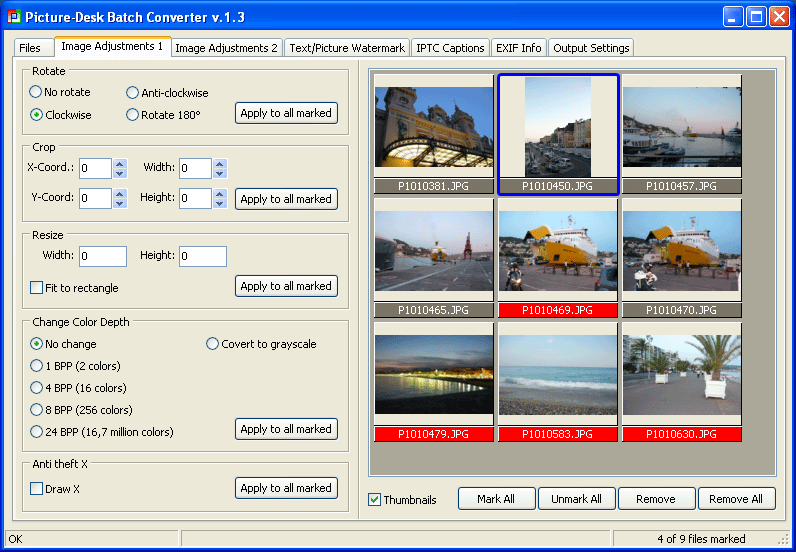Click the P1010479.JPG night shore thumbnail
796x552 pixels.
coord(434,375)
